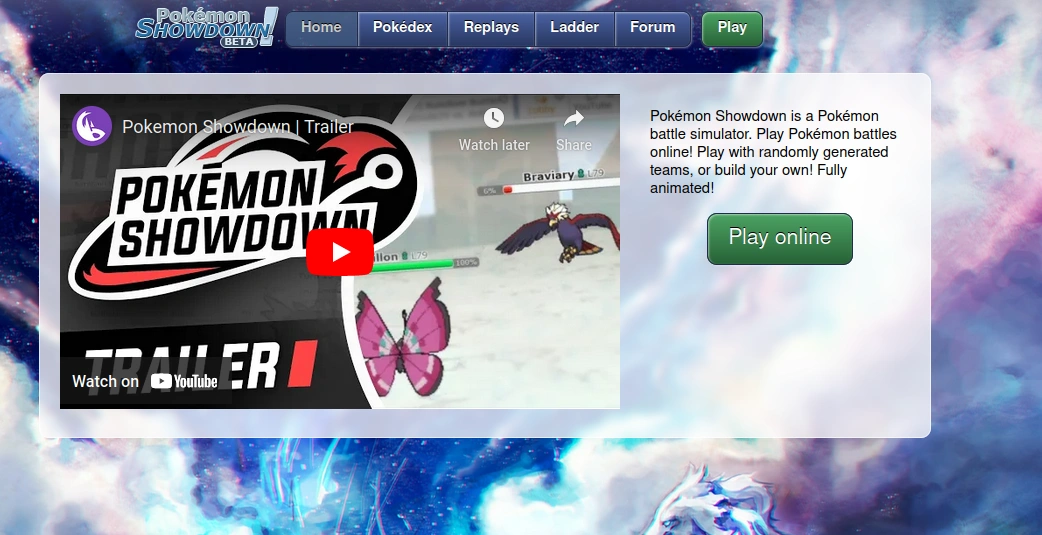
Task: Click the Watch on YouTube link
Action: (x=145, y=381)
